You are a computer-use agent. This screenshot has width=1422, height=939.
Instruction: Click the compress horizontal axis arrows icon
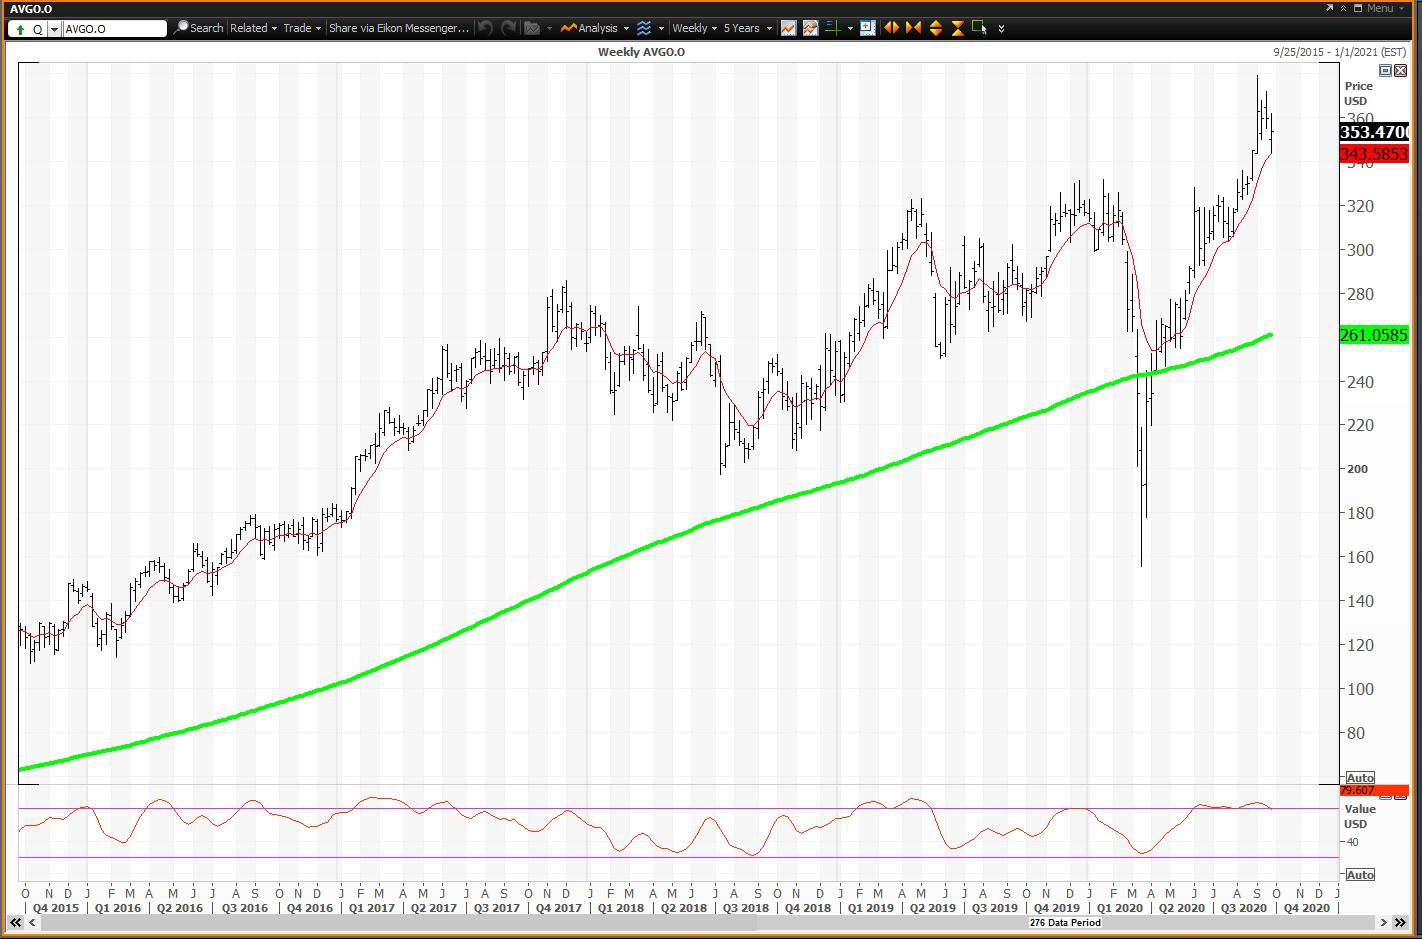[913, 28]
